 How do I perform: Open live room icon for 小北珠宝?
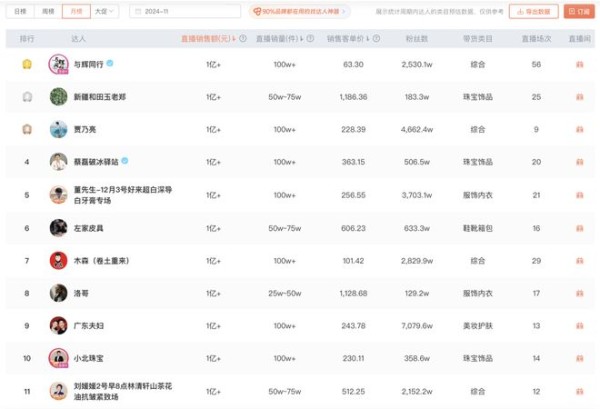pos(579,358)
